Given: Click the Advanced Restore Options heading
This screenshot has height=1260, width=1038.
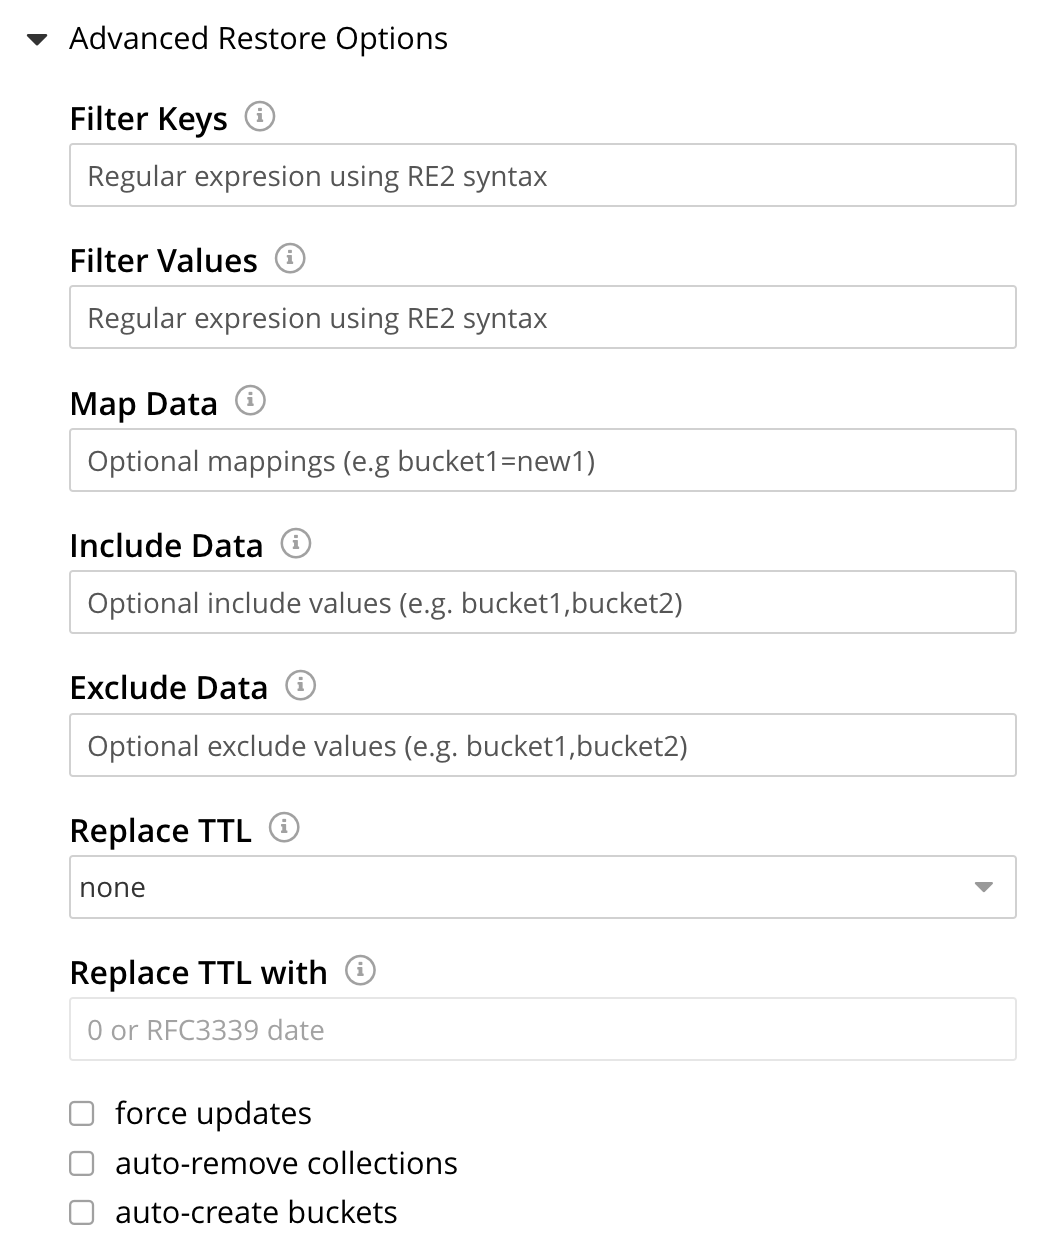Looking at the screenshot, I should pyautogui.click(x=258, y=39).
